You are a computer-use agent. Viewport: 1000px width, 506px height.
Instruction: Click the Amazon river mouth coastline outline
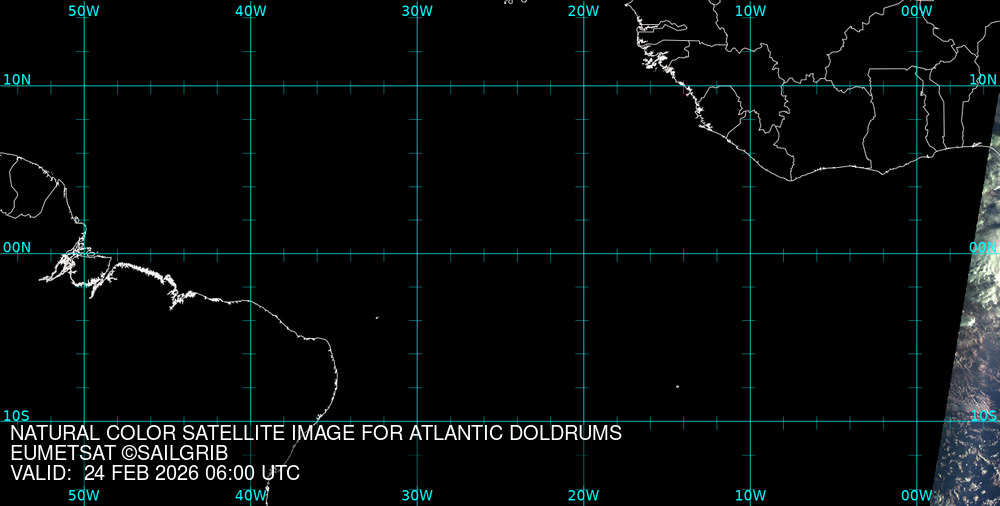[x=75, y=262]
